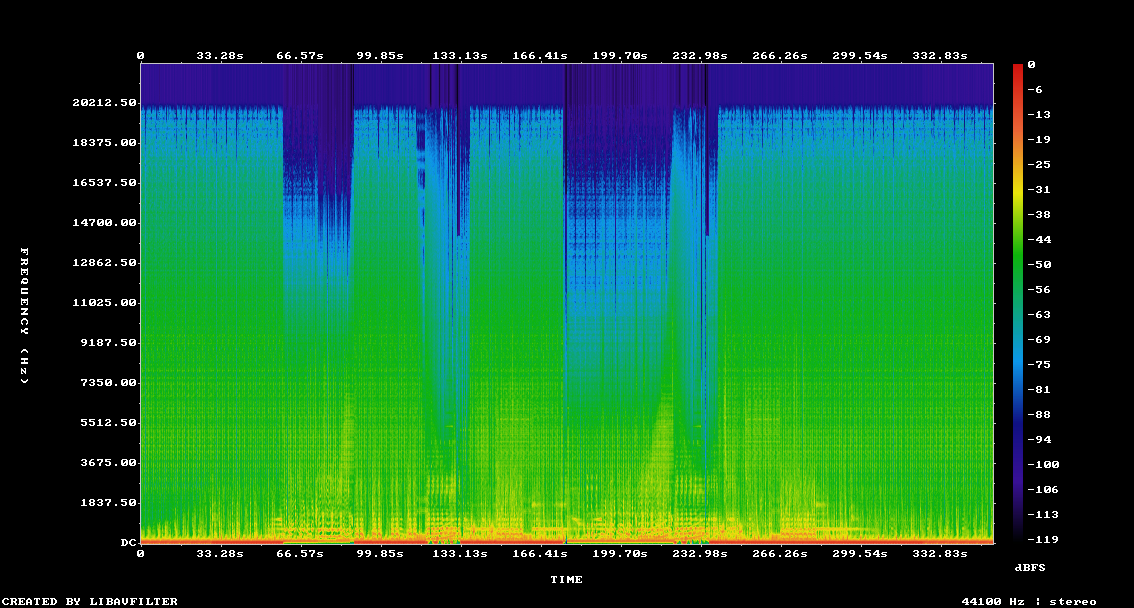Click the 66.57s marker on top time axis

300,56
